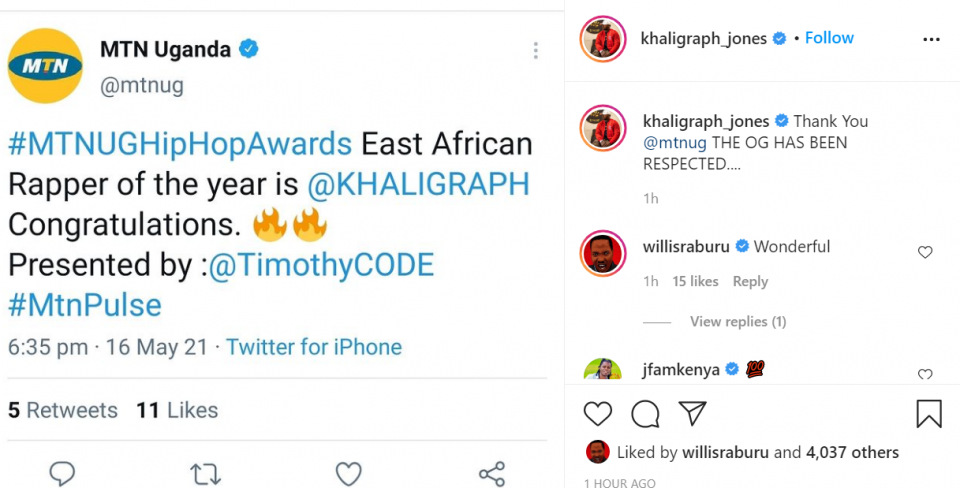Click the MTN Uganda profile logo
960x488 pixels.
[x=45, y=66]
